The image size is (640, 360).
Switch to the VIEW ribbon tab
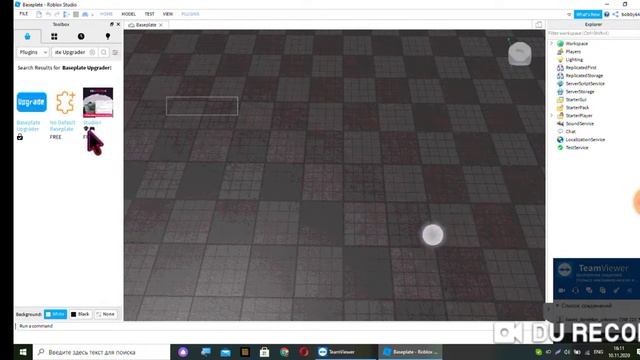tap(168, 14)
